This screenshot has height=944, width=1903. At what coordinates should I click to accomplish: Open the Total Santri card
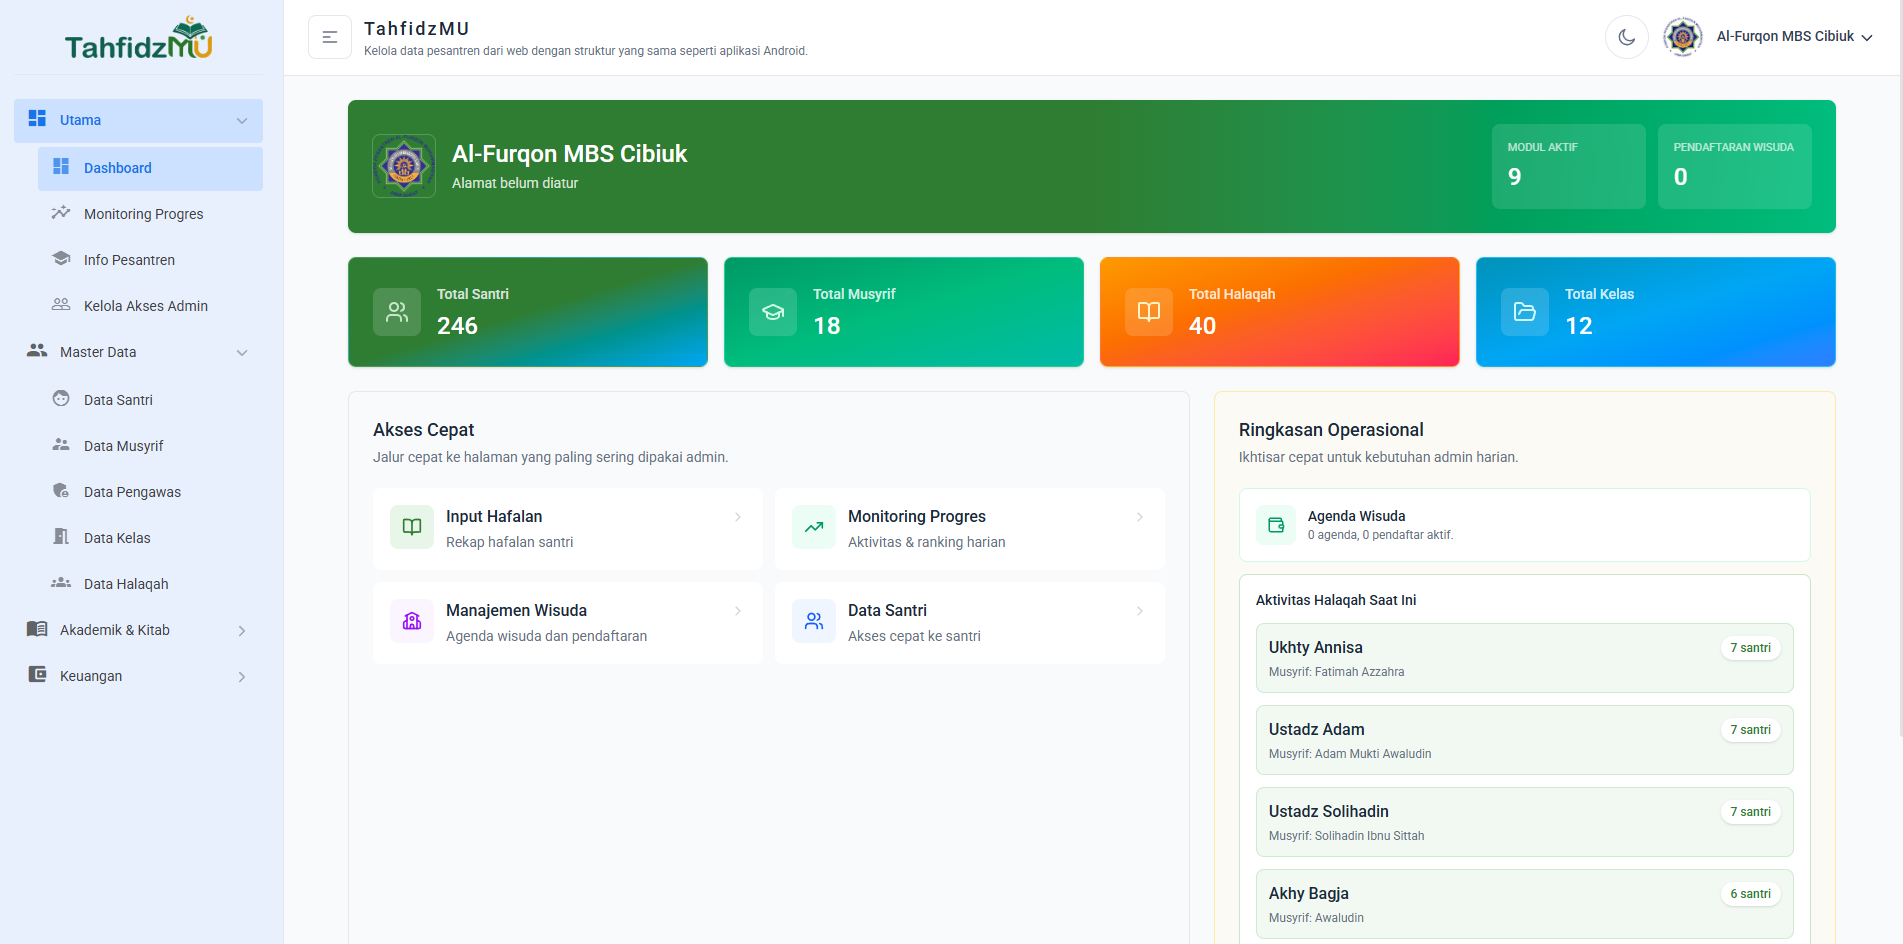(528, 312)
